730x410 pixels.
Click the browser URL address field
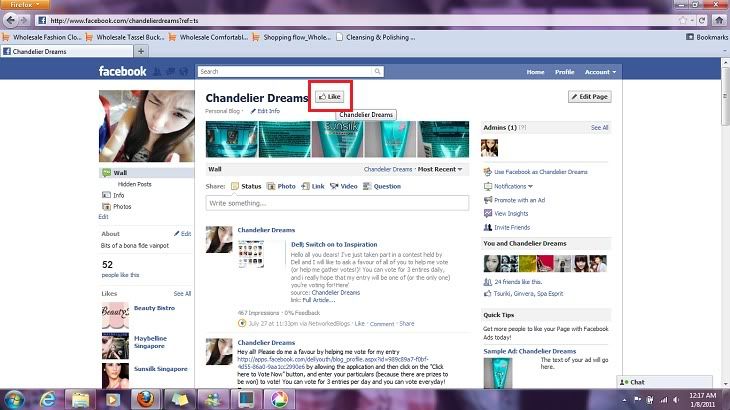point(356,20)
